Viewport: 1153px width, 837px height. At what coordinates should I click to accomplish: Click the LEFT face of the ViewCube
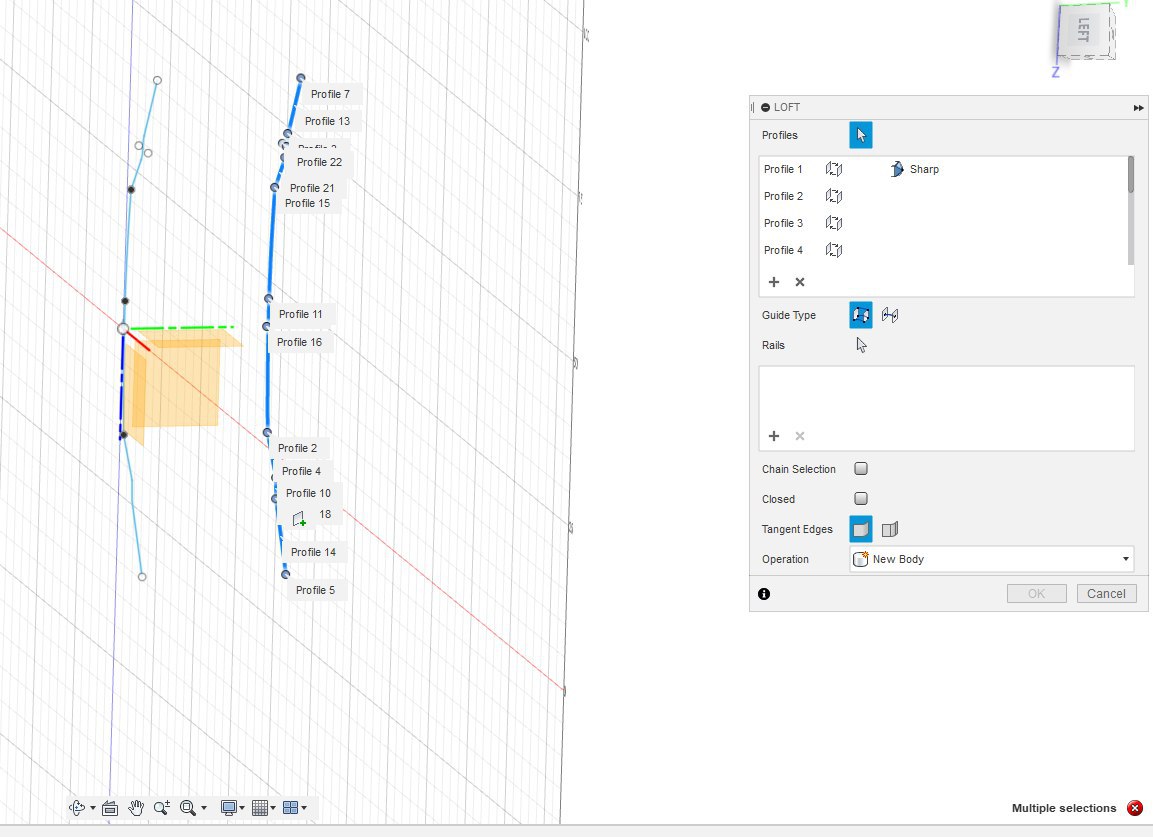click(1083, 30)
